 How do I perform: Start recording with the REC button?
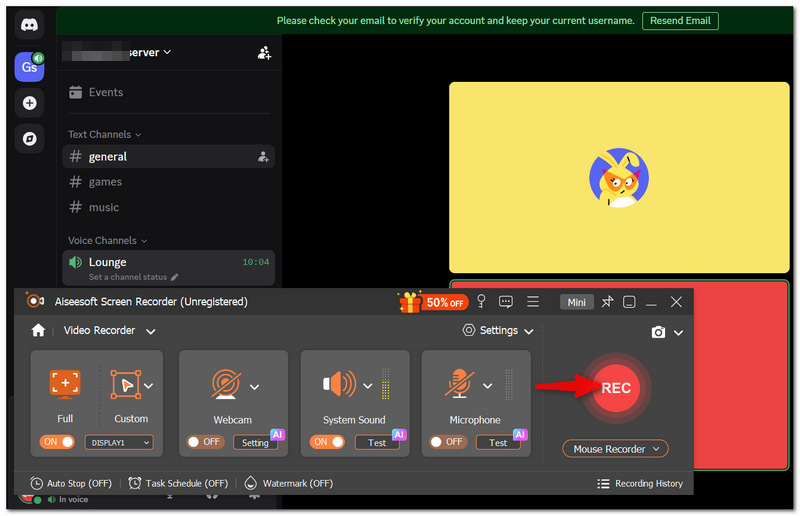point(616,388)
